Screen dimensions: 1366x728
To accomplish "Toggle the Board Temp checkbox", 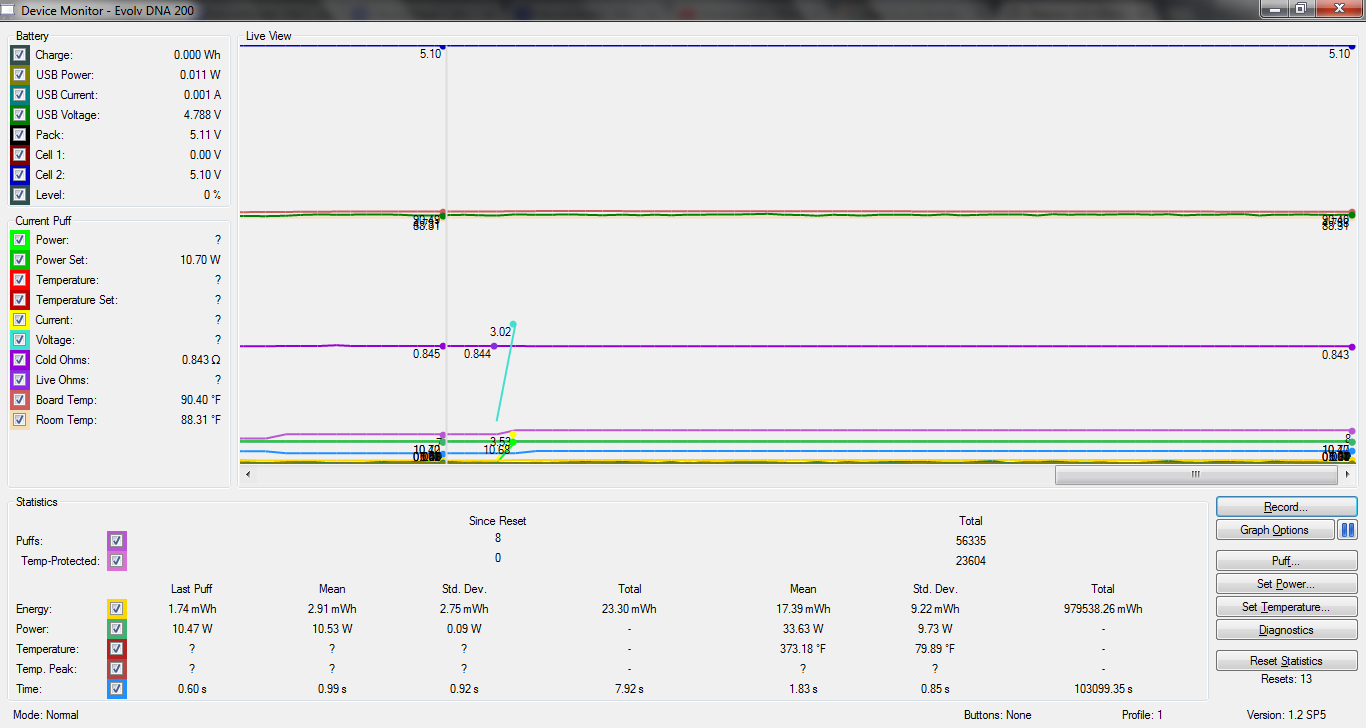I will coord(20,400).
